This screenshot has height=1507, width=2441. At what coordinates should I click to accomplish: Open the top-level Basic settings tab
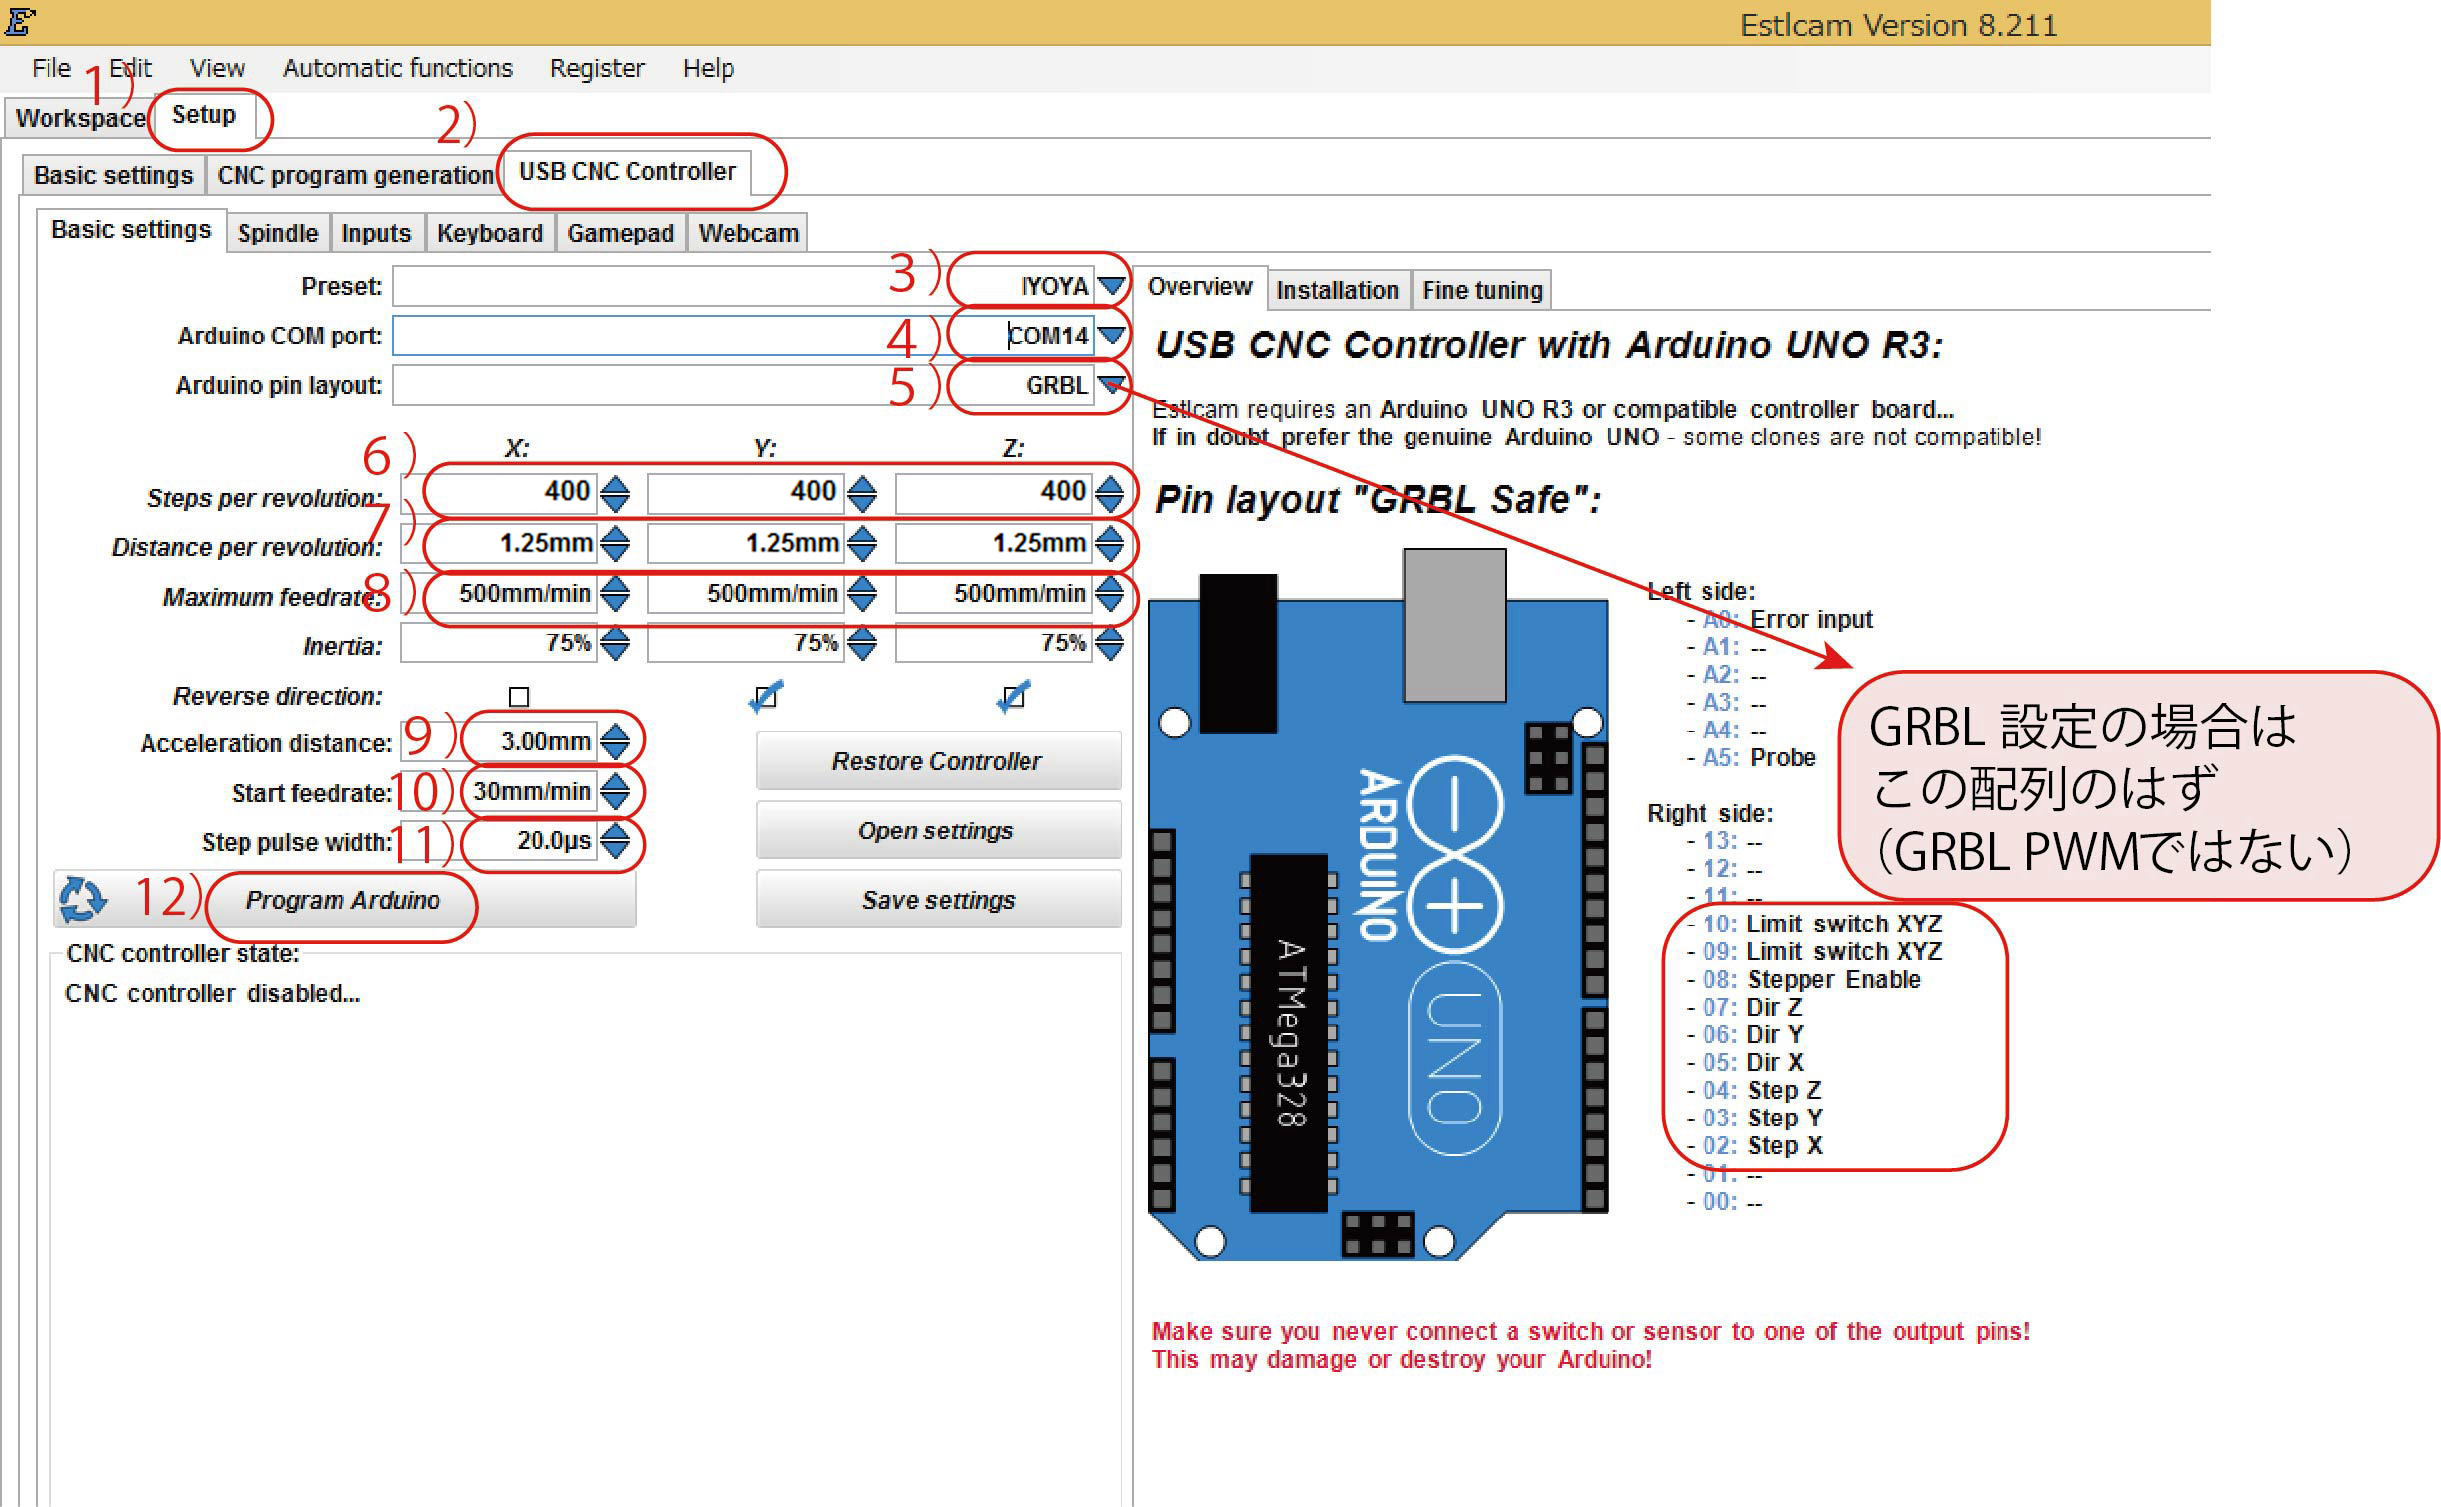click(113, 175)
